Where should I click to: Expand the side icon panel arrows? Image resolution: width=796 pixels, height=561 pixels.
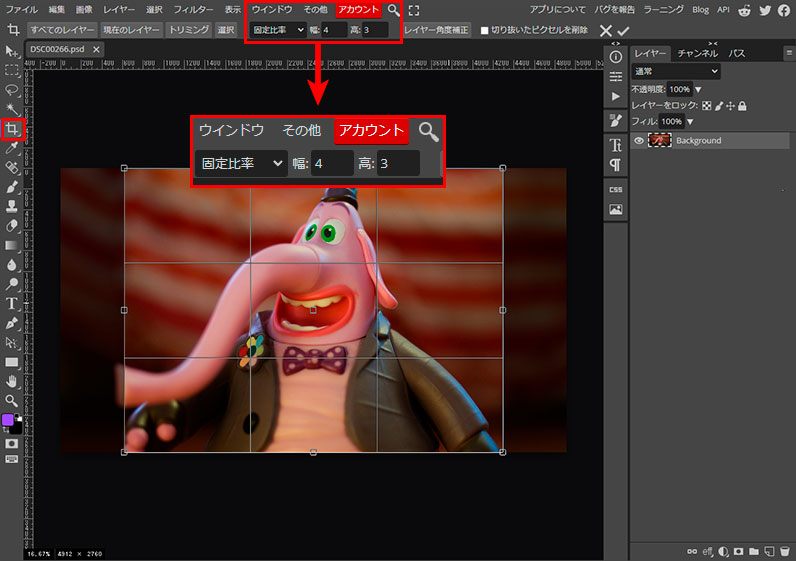pyautogui.click(x=616, y=44)
